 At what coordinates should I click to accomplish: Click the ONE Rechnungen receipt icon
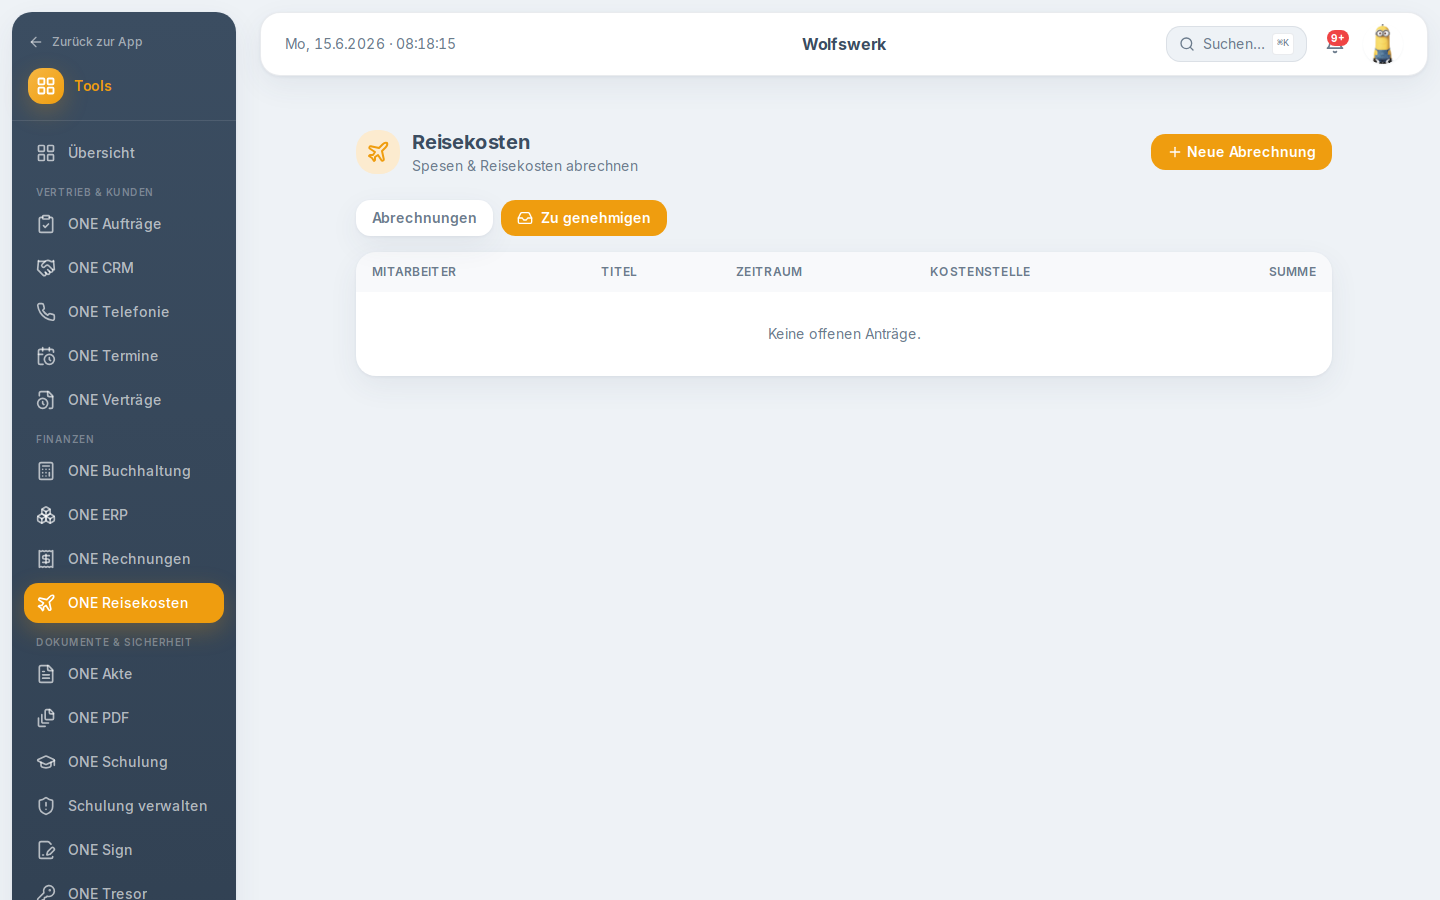46,559
